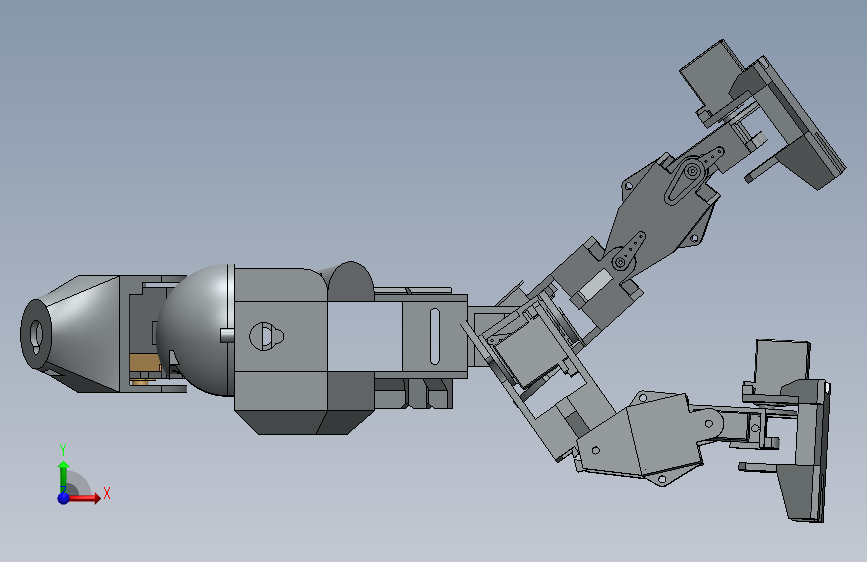Select the keyhole-shaped cutout on the body
This screenshot has height=562, width=867.
(x=266, y=336)
